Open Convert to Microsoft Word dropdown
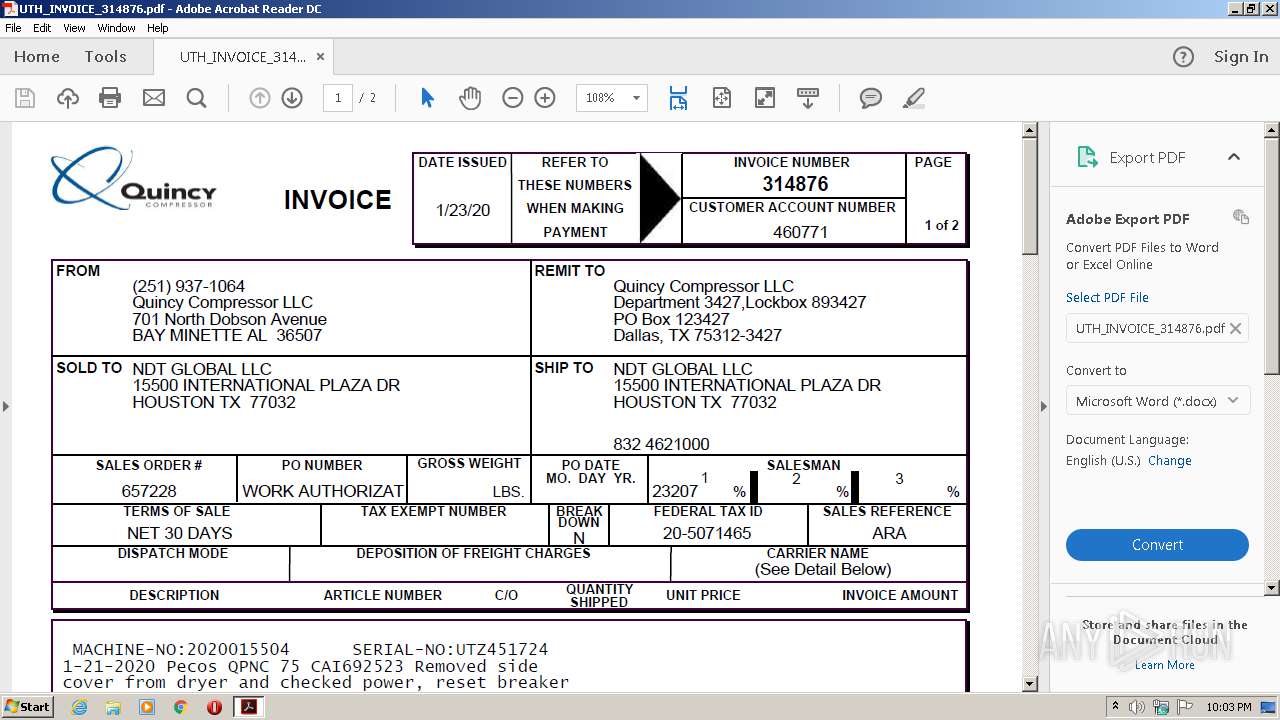The height and width of the screenshot is (720, 1280). 1157,401
